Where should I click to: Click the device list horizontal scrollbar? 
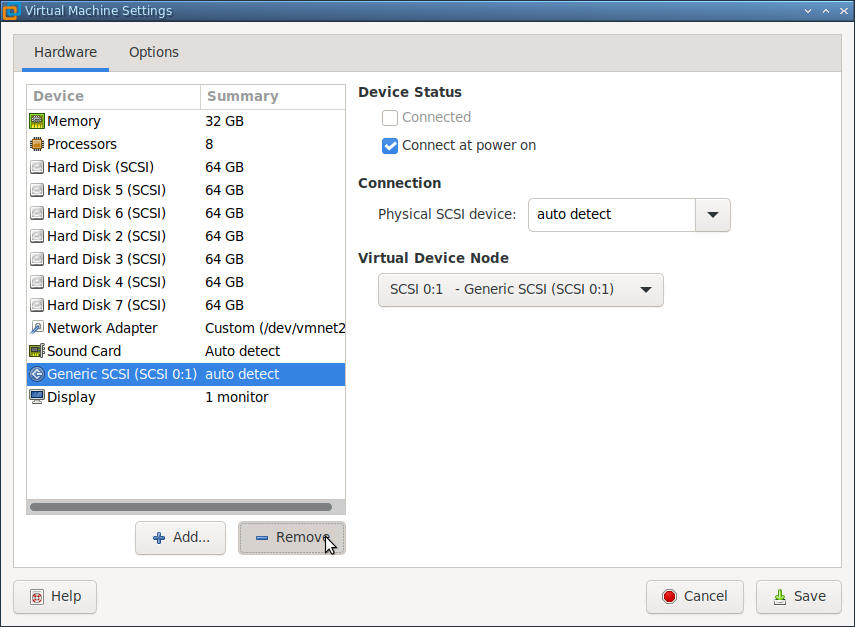pos(180,507)
